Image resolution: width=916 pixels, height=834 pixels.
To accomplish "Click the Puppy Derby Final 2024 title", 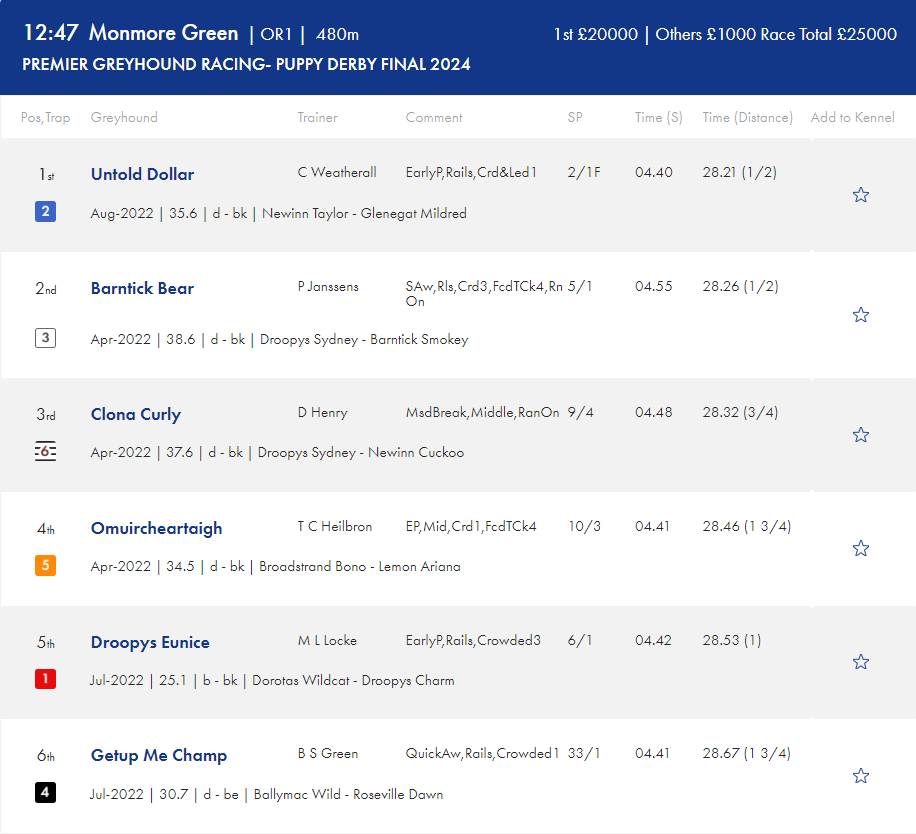I will 246,64.
